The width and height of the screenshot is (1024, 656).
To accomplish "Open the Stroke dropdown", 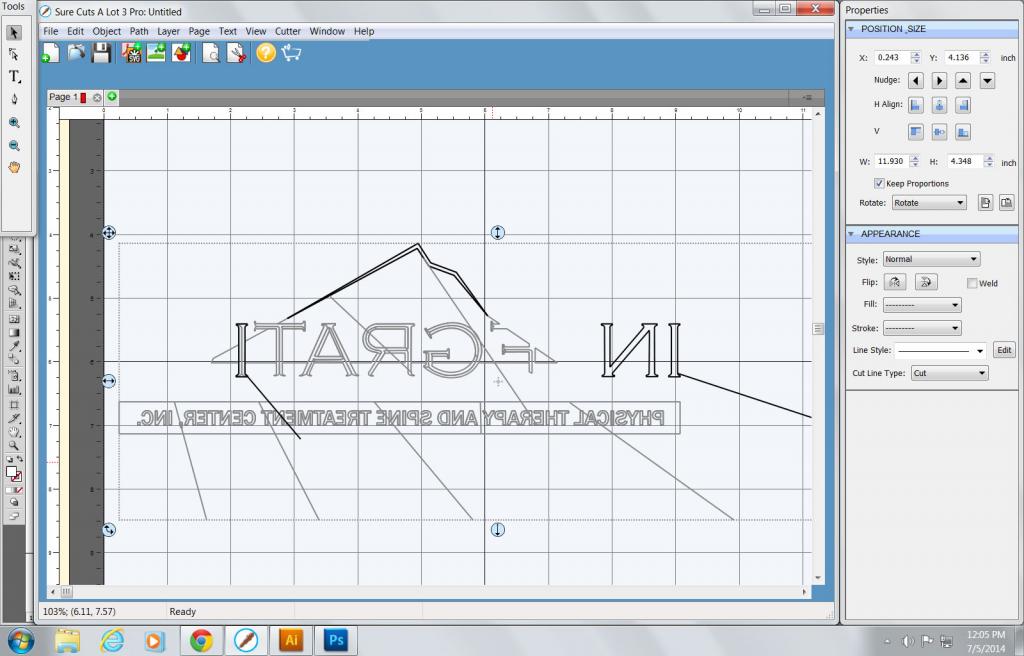I will point(922,328).
